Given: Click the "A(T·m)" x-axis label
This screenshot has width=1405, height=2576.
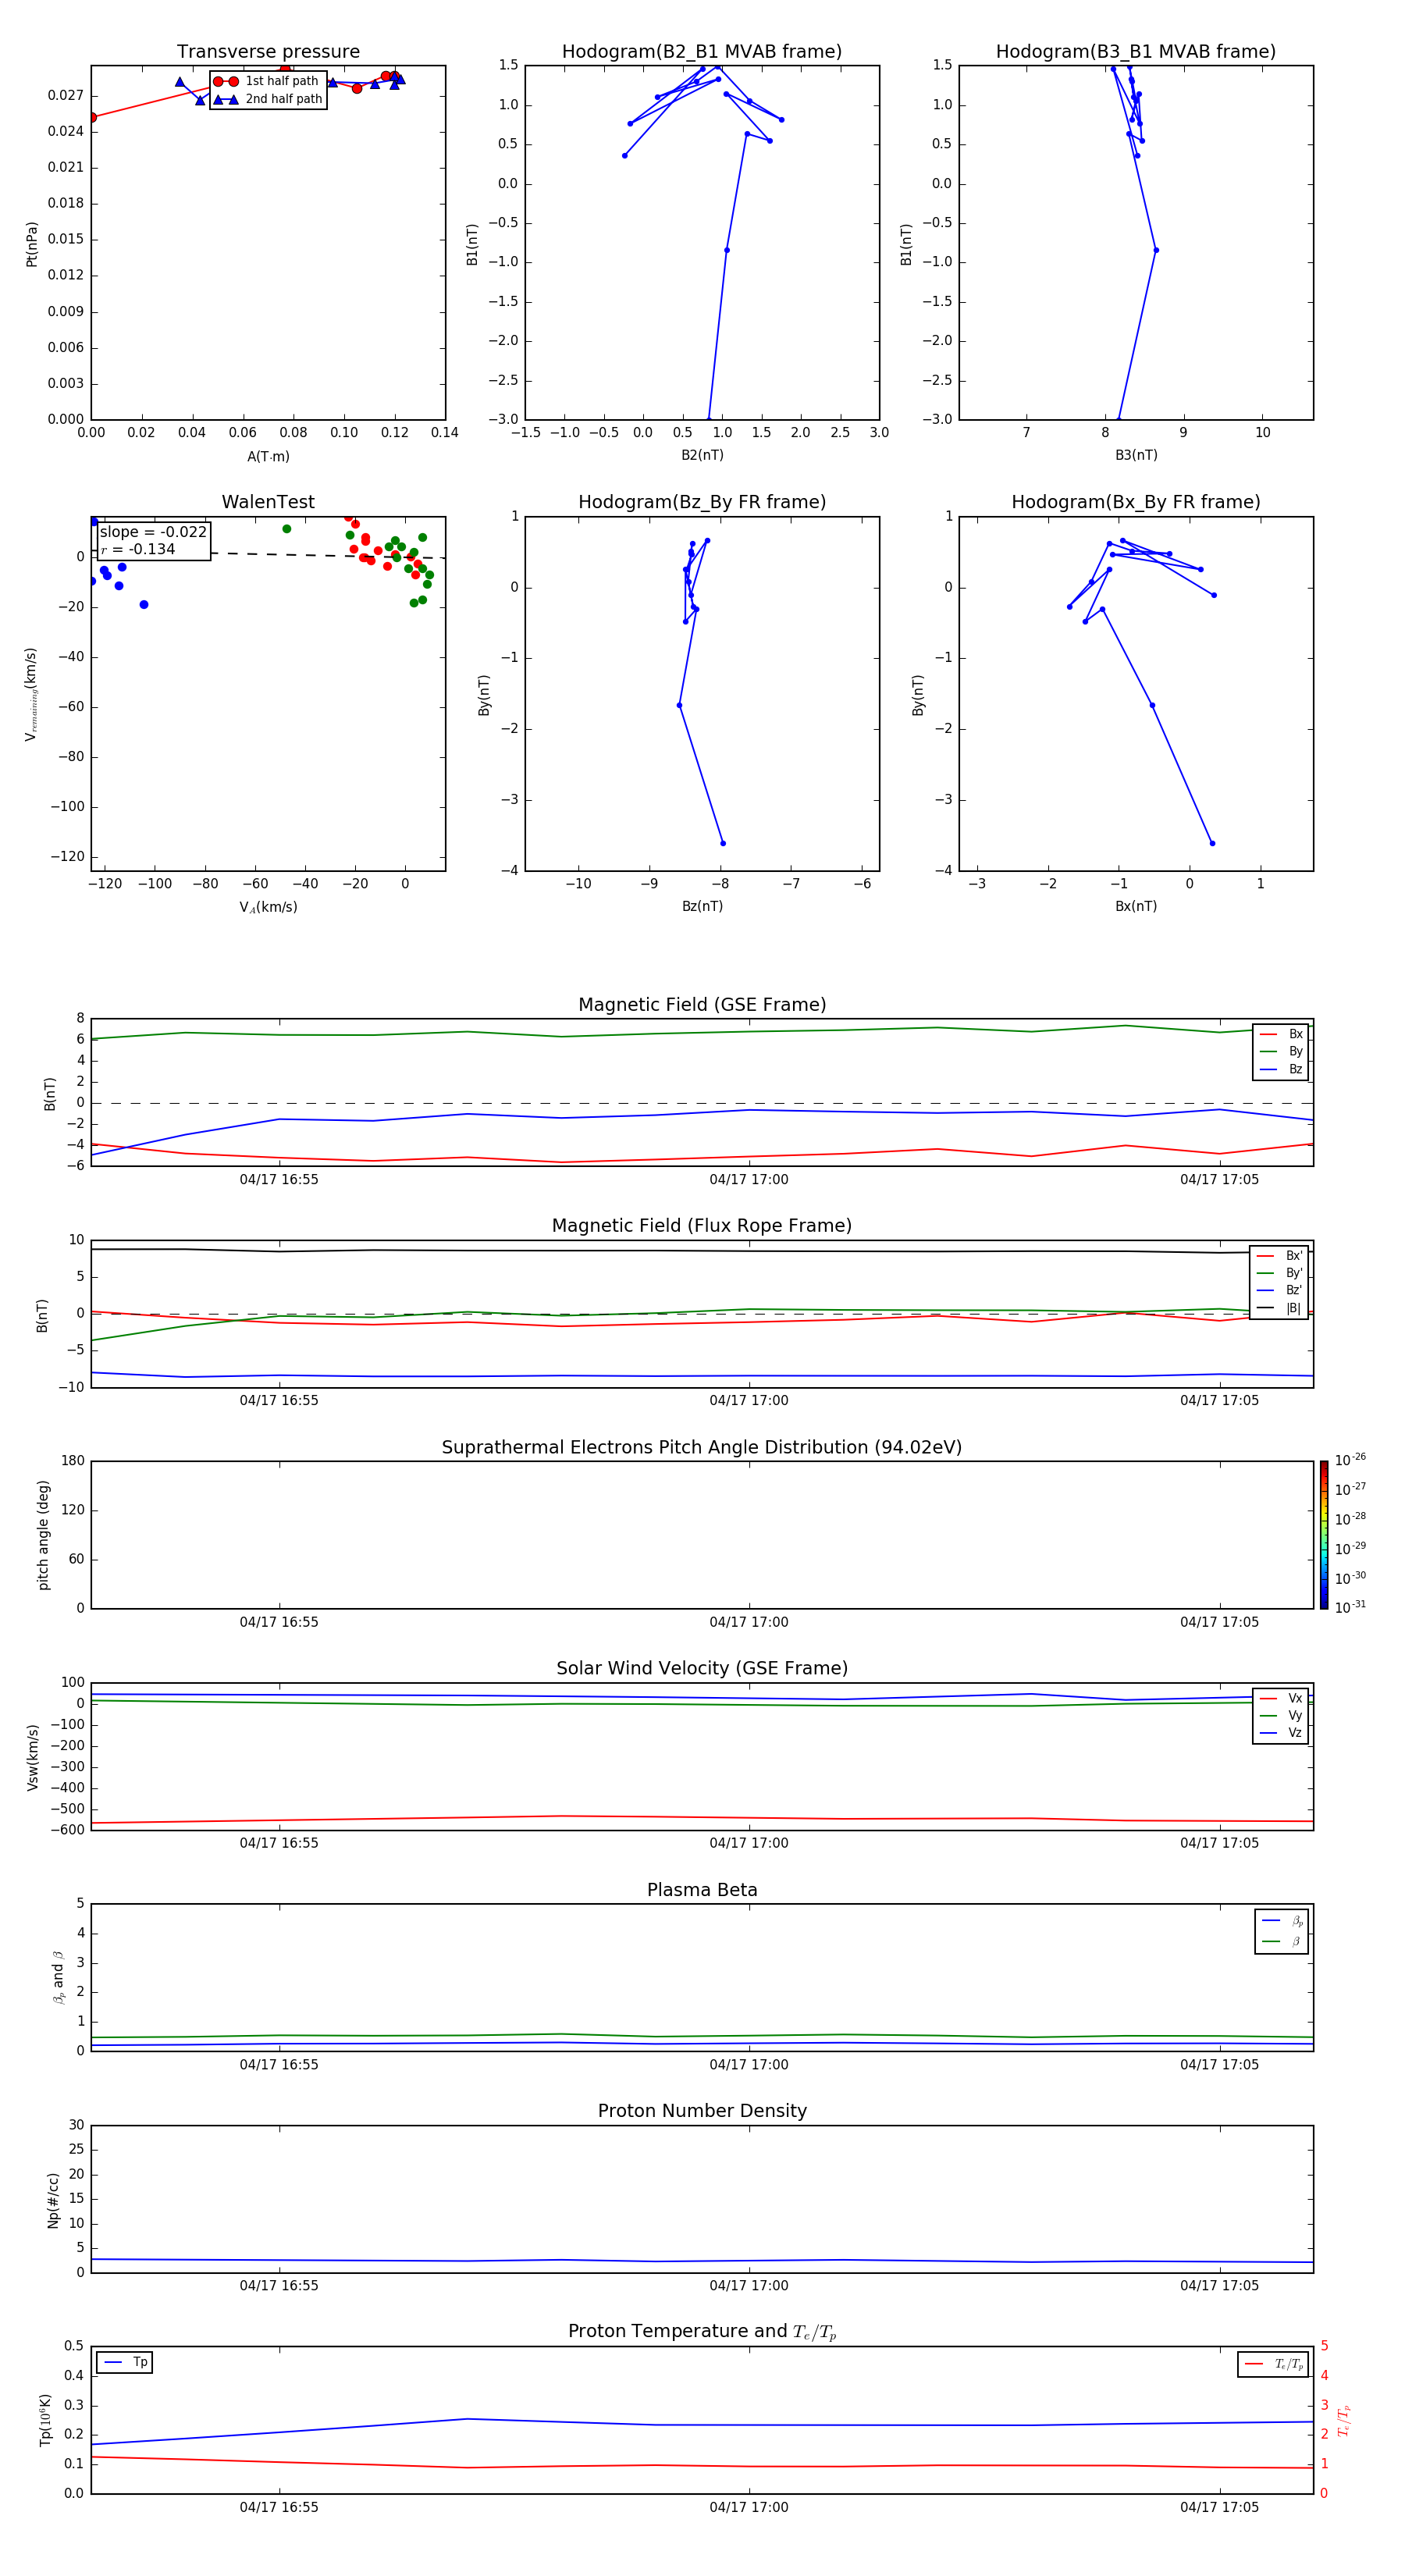Looking at the screenshot, I should 268,457.
